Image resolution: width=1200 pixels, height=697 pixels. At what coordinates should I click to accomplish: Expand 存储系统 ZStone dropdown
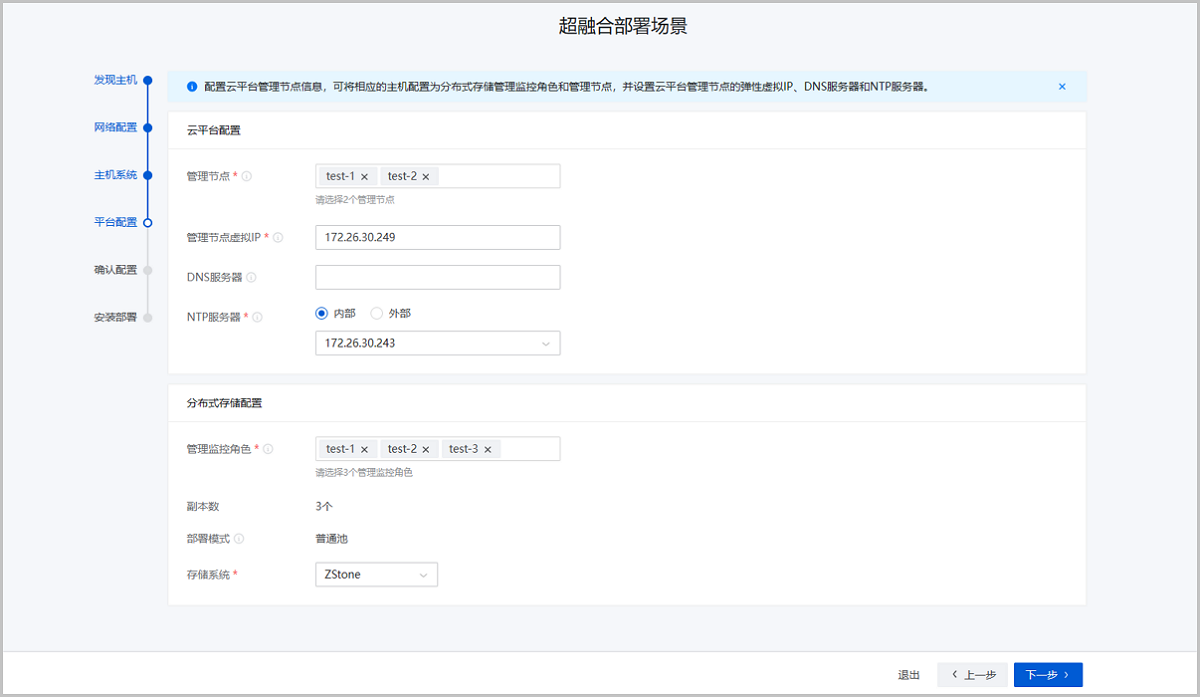(x=376, y=575)
